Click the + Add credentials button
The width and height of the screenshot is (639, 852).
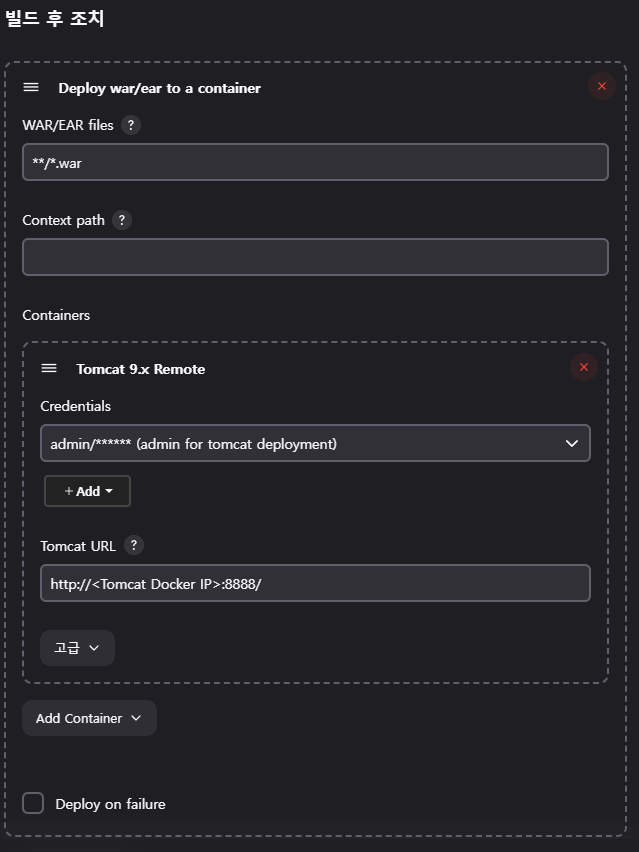point(87,491)
